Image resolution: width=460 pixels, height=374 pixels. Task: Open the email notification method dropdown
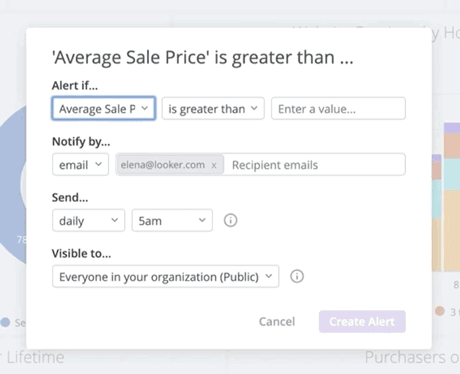80,164
